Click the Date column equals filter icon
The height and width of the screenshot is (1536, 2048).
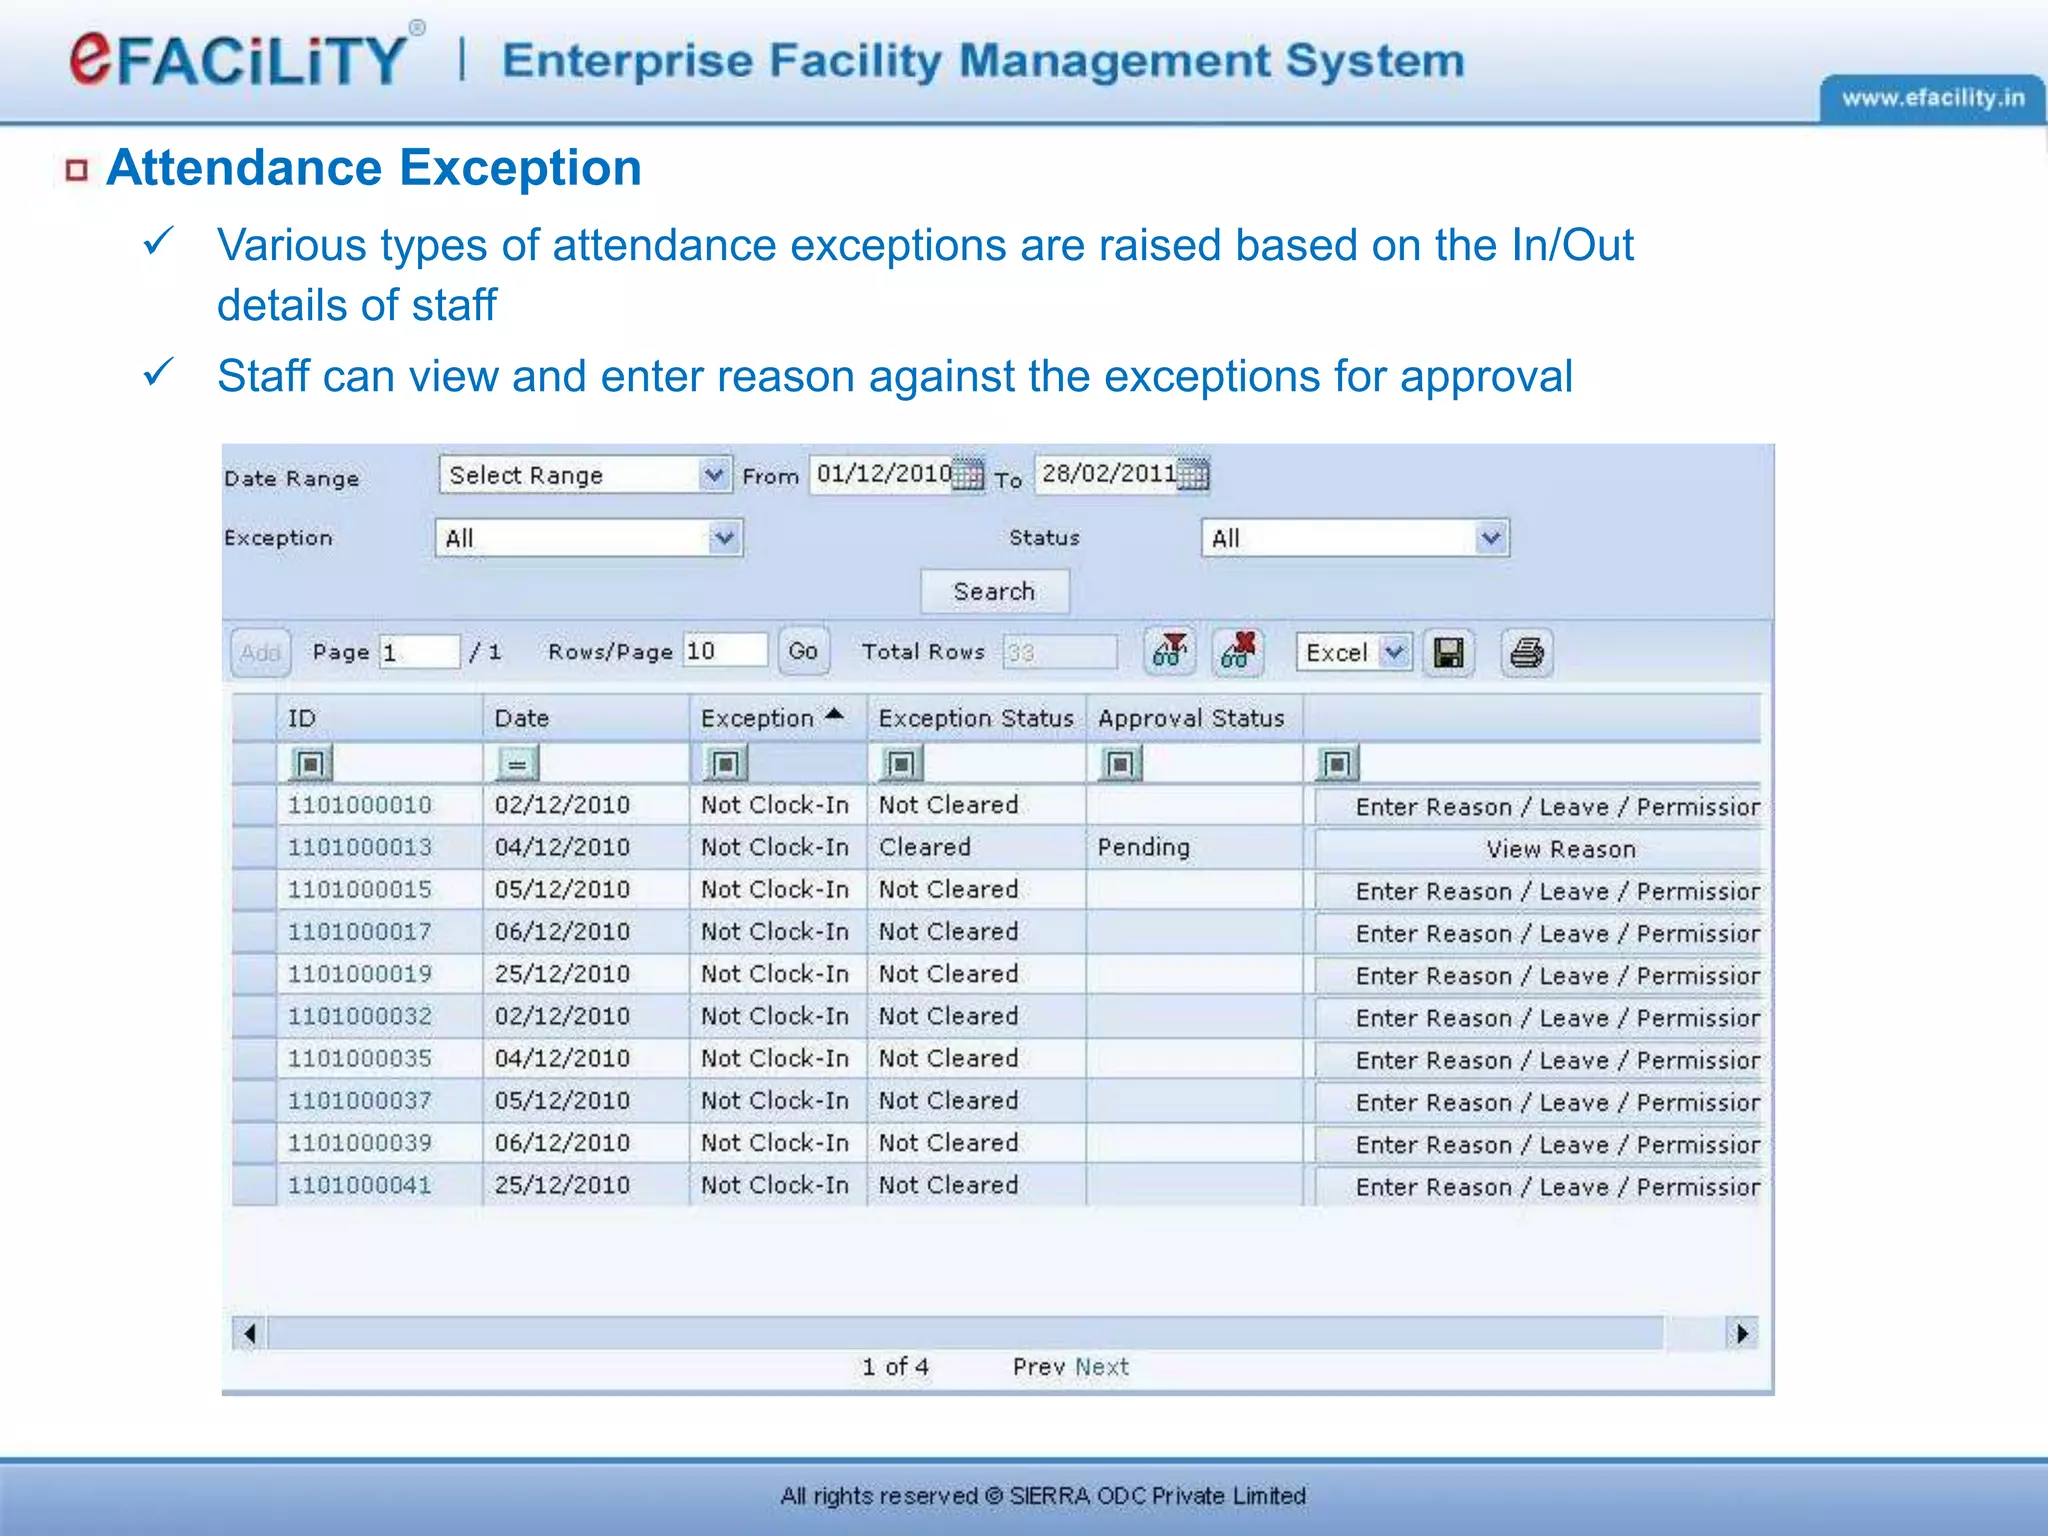[517, 765]
